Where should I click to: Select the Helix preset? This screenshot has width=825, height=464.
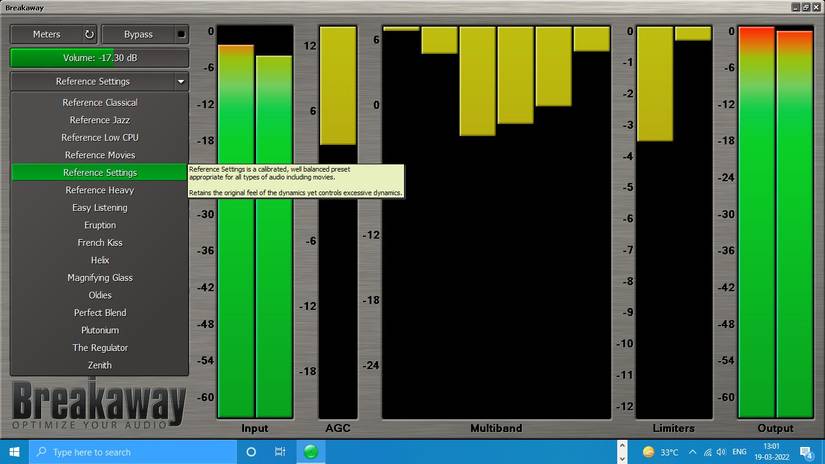coord(99,260)
